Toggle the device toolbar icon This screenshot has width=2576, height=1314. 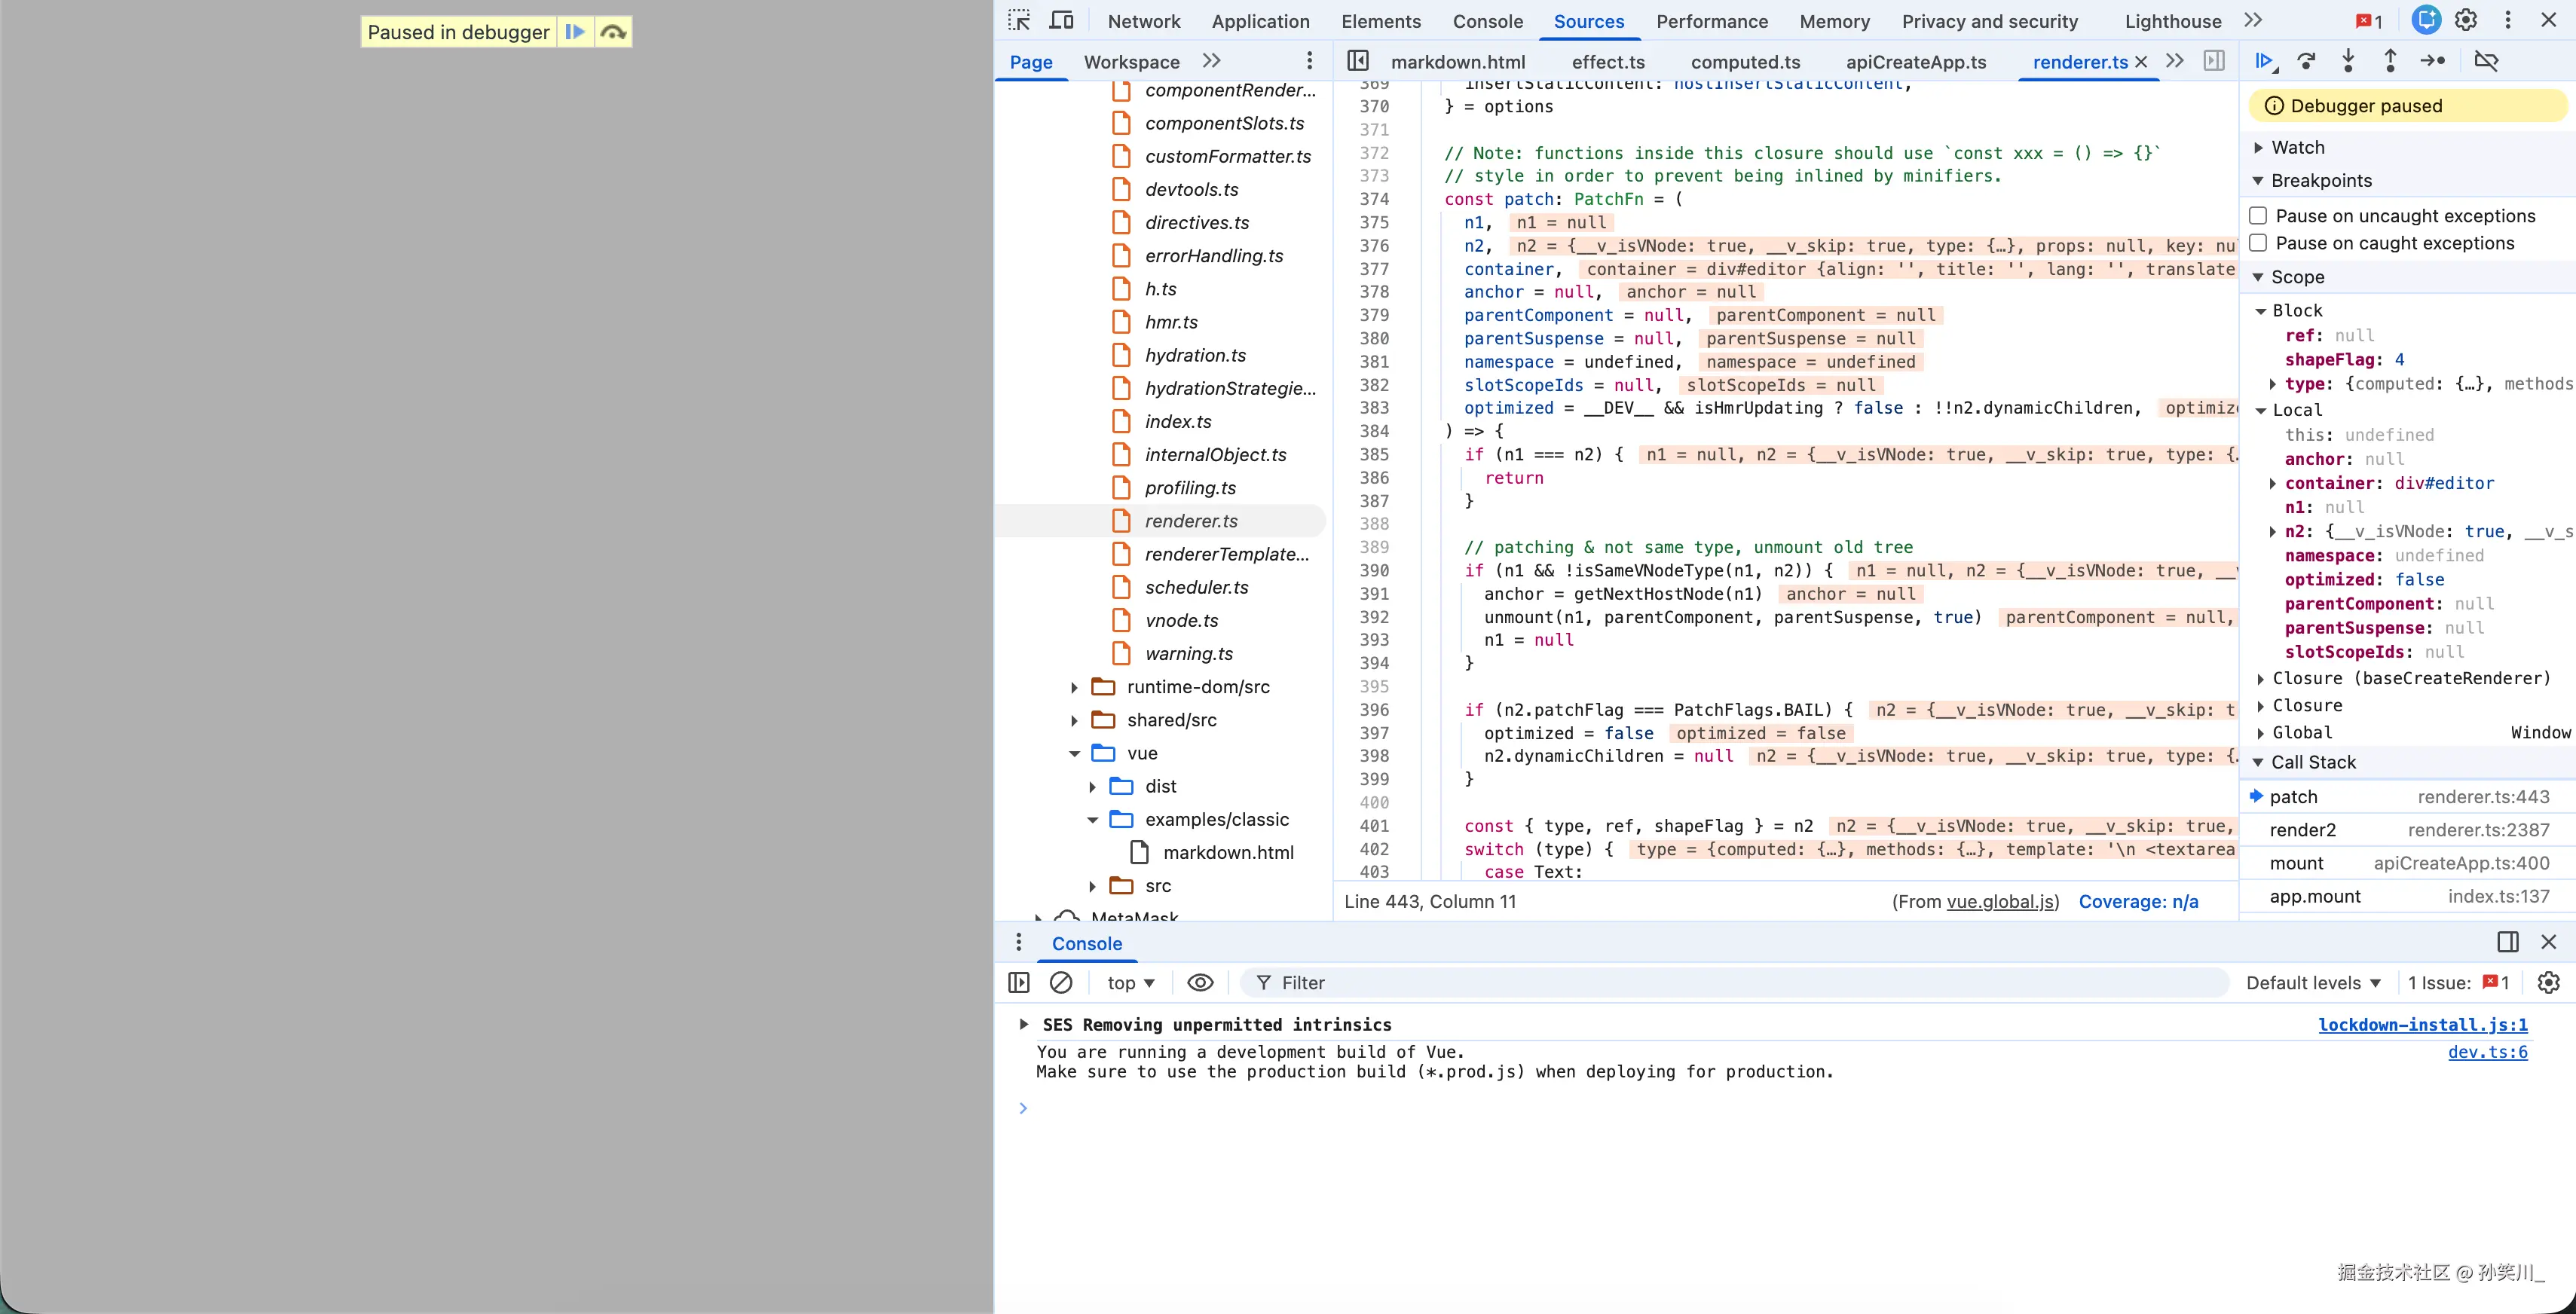pos(1061,21)
